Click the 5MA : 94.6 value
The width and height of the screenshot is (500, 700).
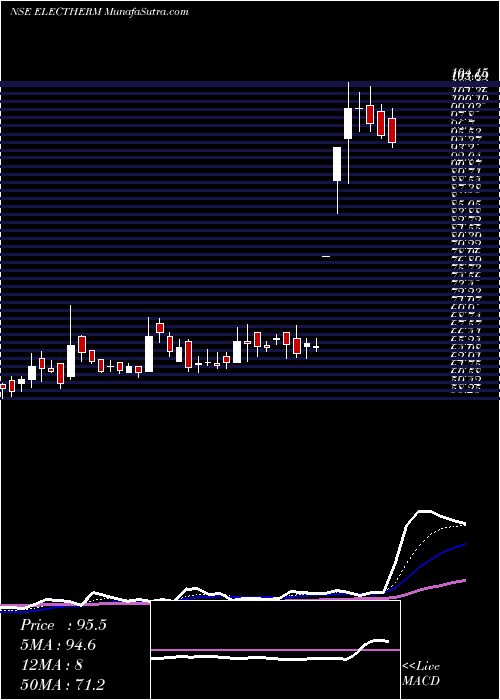pos(58,645)
